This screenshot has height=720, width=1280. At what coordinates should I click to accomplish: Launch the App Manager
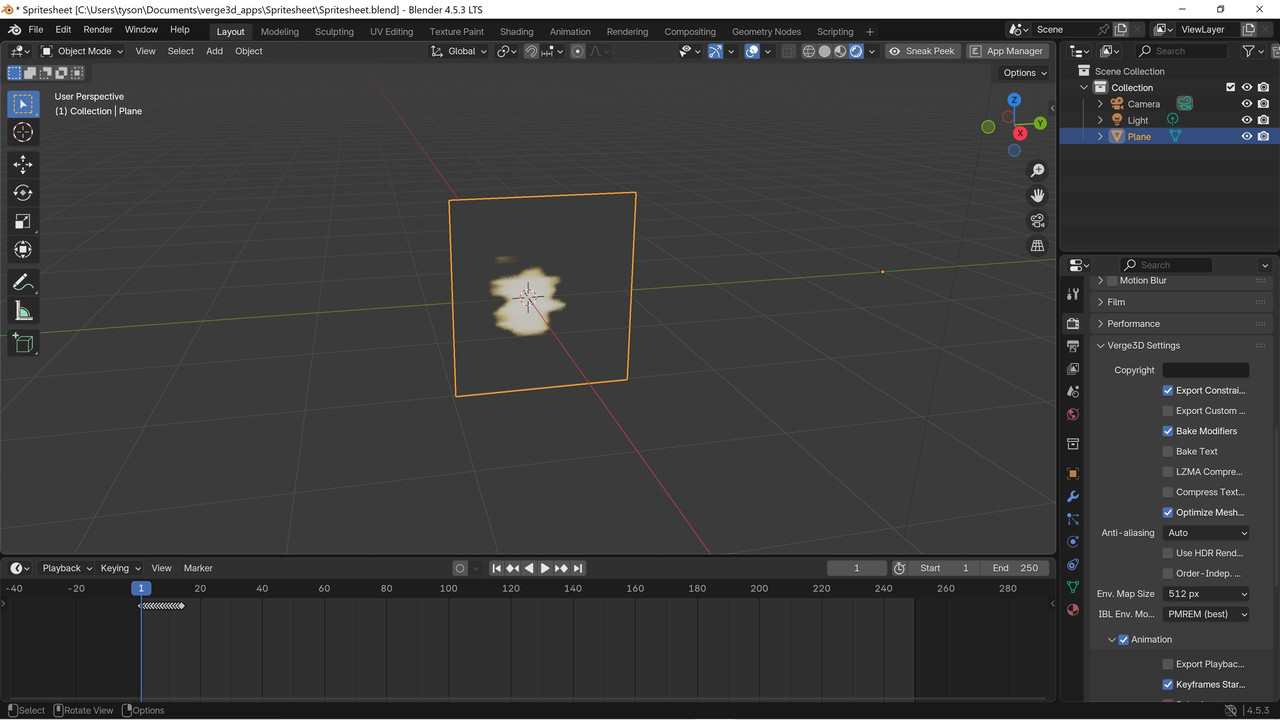click(1007, 50)
